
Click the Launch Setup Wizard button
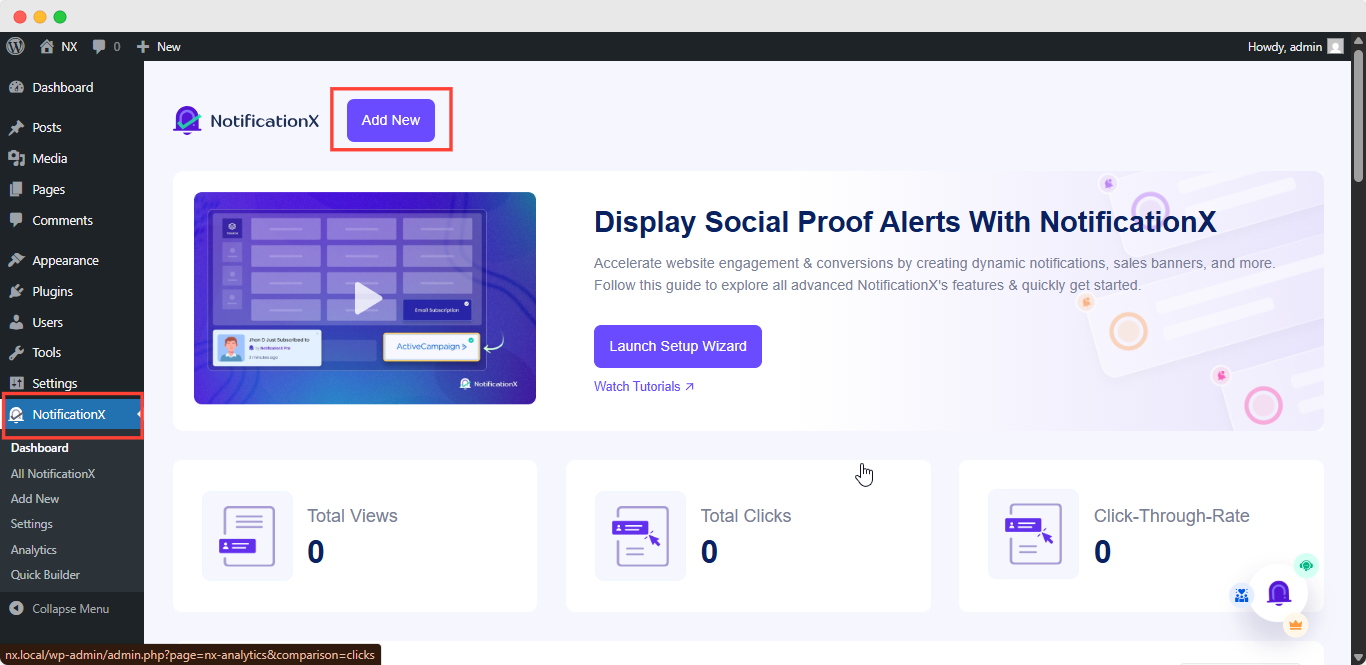pyautogui.click(x=678, y=346)
